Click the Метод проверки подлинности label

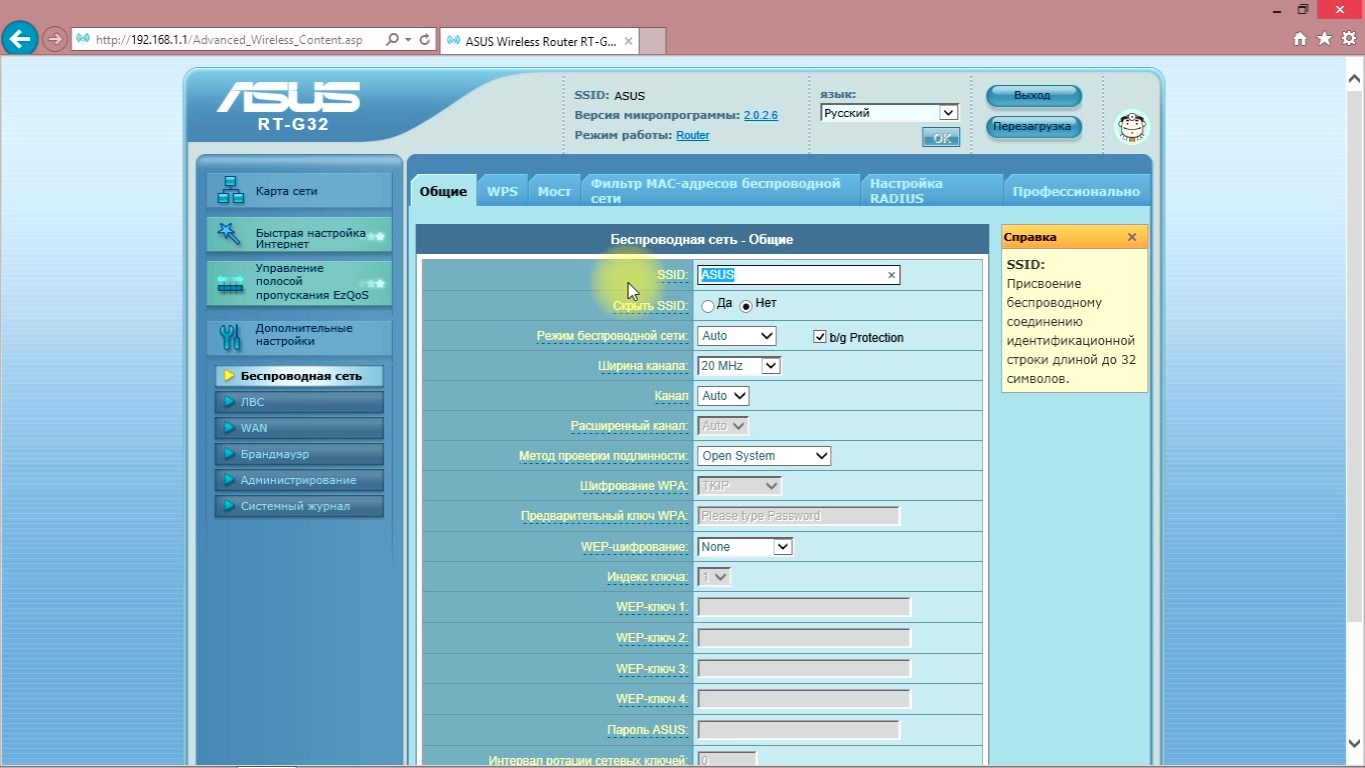click(x=603, y=456)
